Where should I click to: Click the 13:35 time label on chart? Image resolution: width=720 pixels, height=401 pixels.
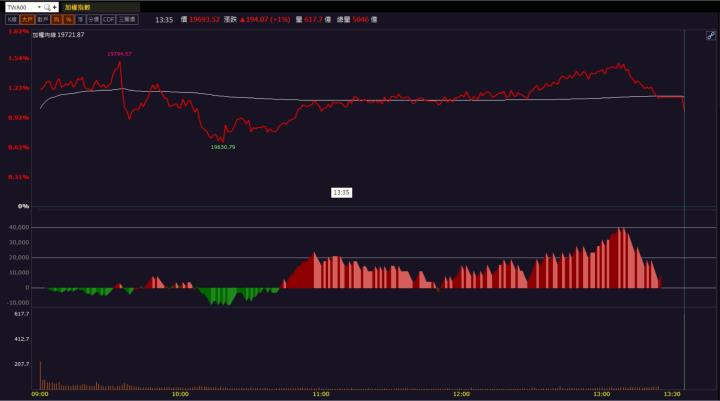341,191
